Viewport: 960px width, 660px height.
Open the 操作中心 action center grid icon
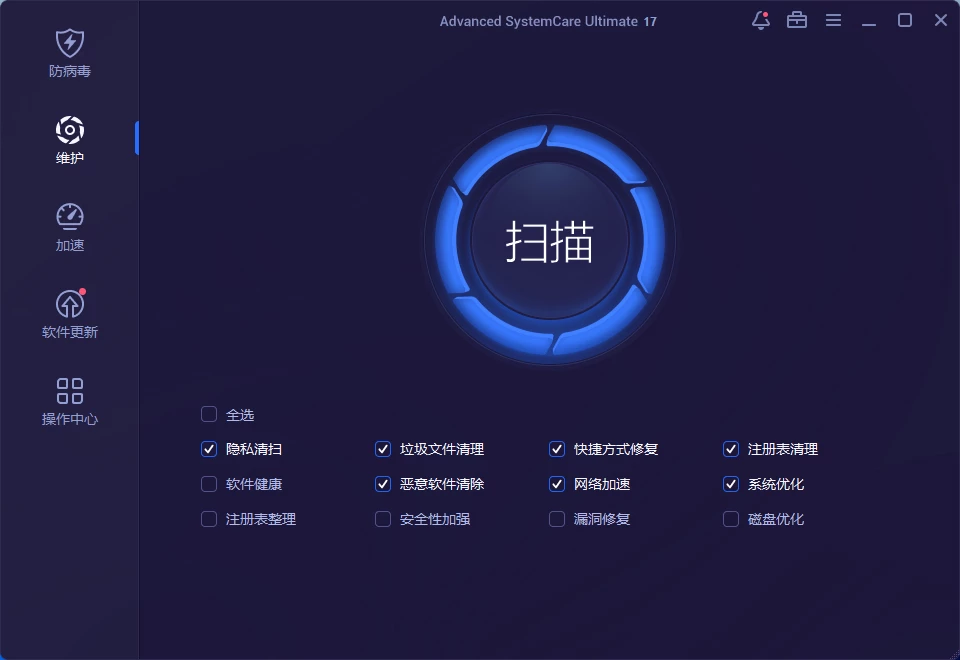tap(69, 391)
